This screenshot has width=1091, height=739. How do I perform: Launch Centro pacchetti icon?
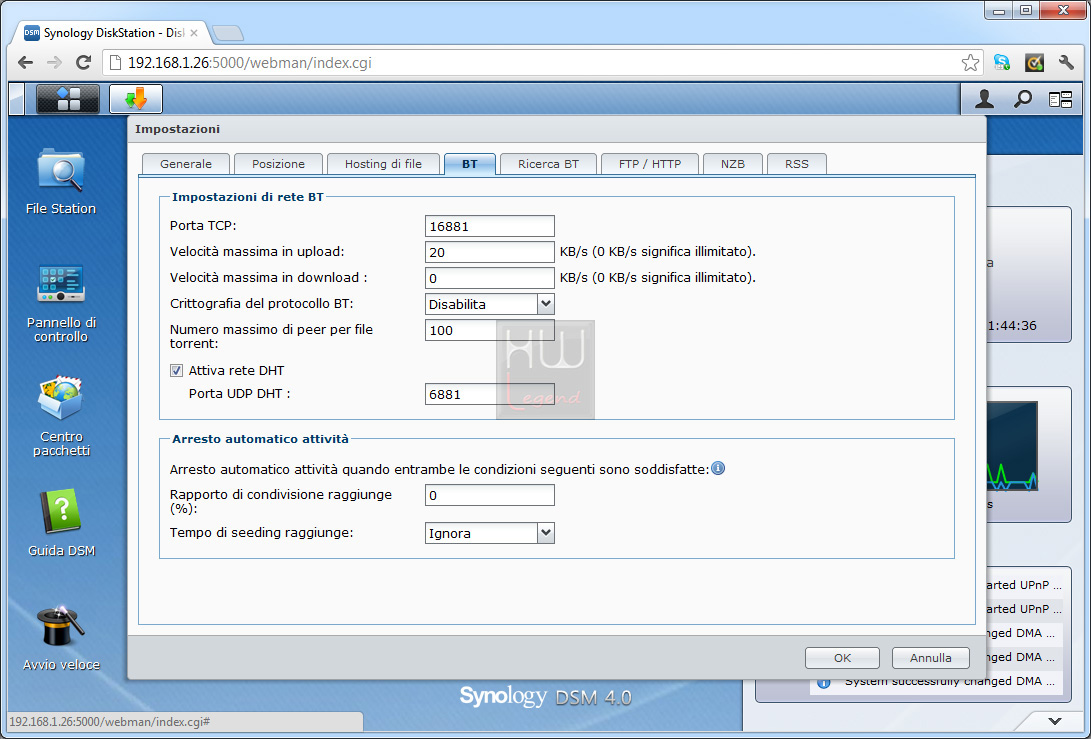61,416
